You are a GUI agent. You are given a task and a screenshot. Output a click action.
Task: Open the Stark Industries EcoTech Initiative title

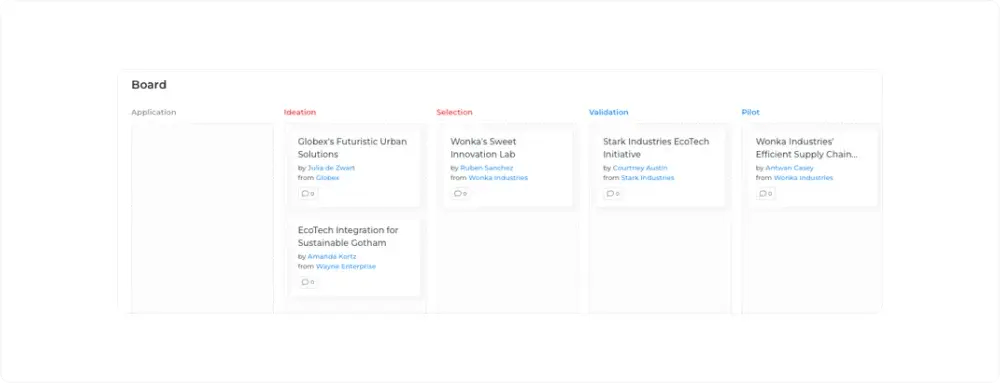656,148
